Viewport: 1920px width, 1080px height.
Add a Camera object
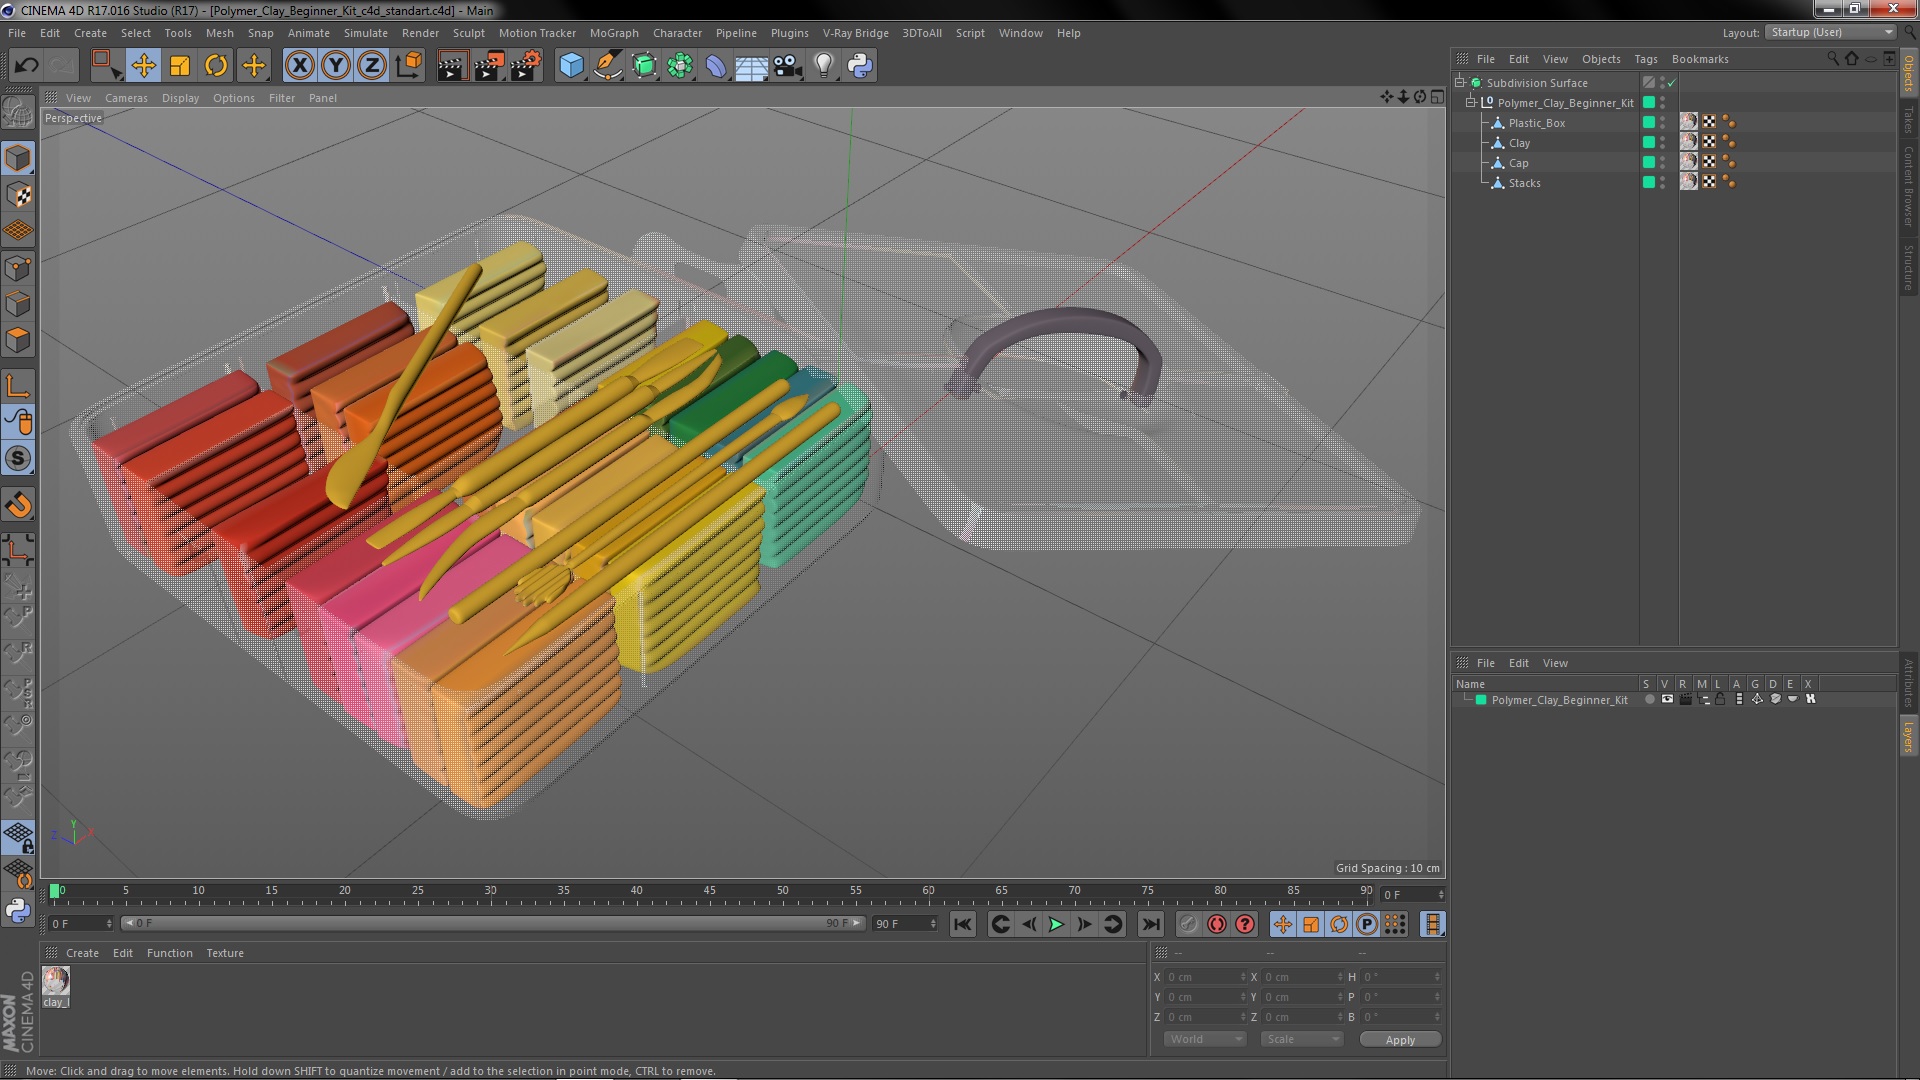tap(788, 66)
